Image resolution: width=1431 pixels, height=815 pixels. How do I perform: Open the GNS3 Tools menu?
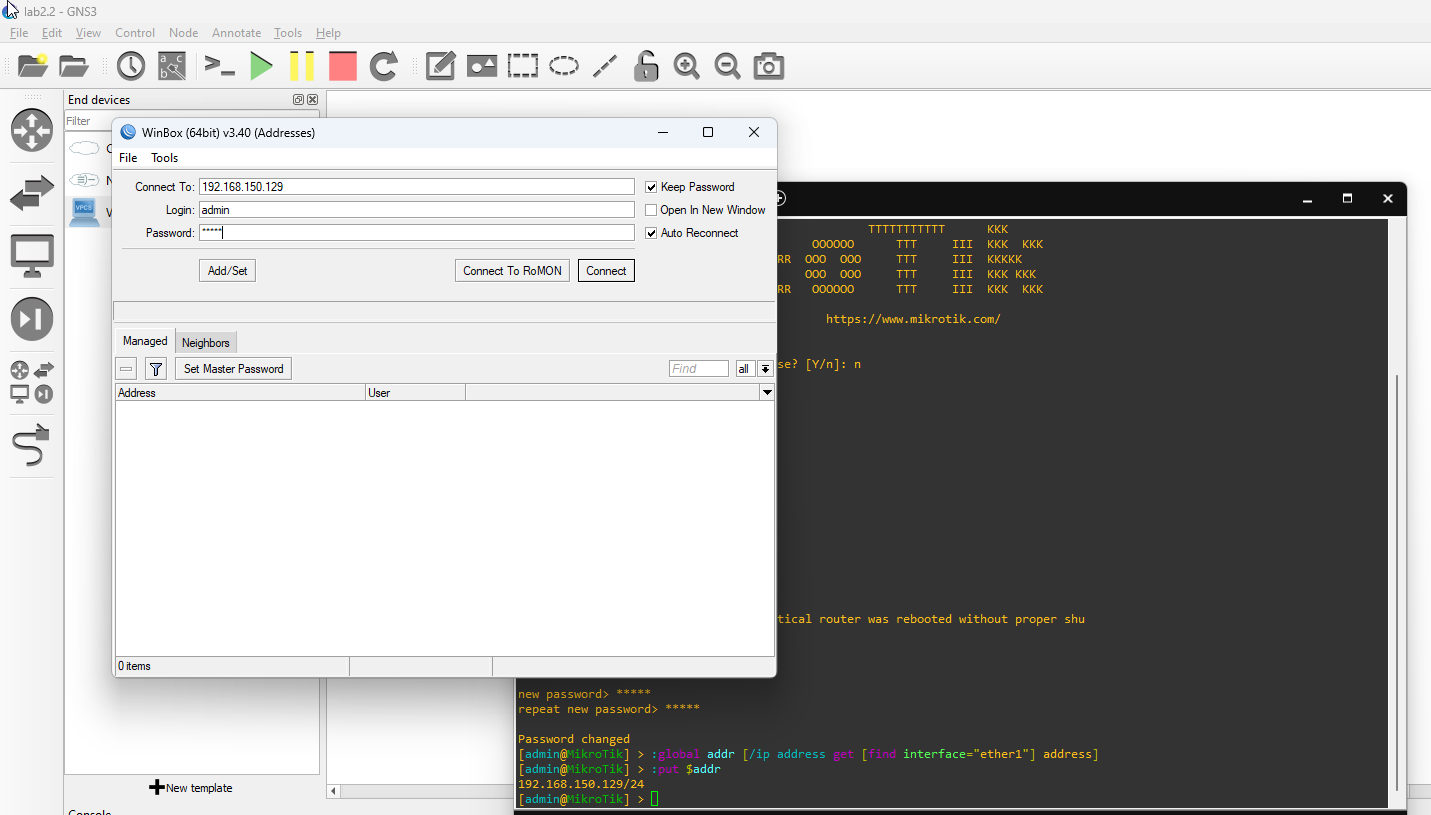click(x=288, y=33)
